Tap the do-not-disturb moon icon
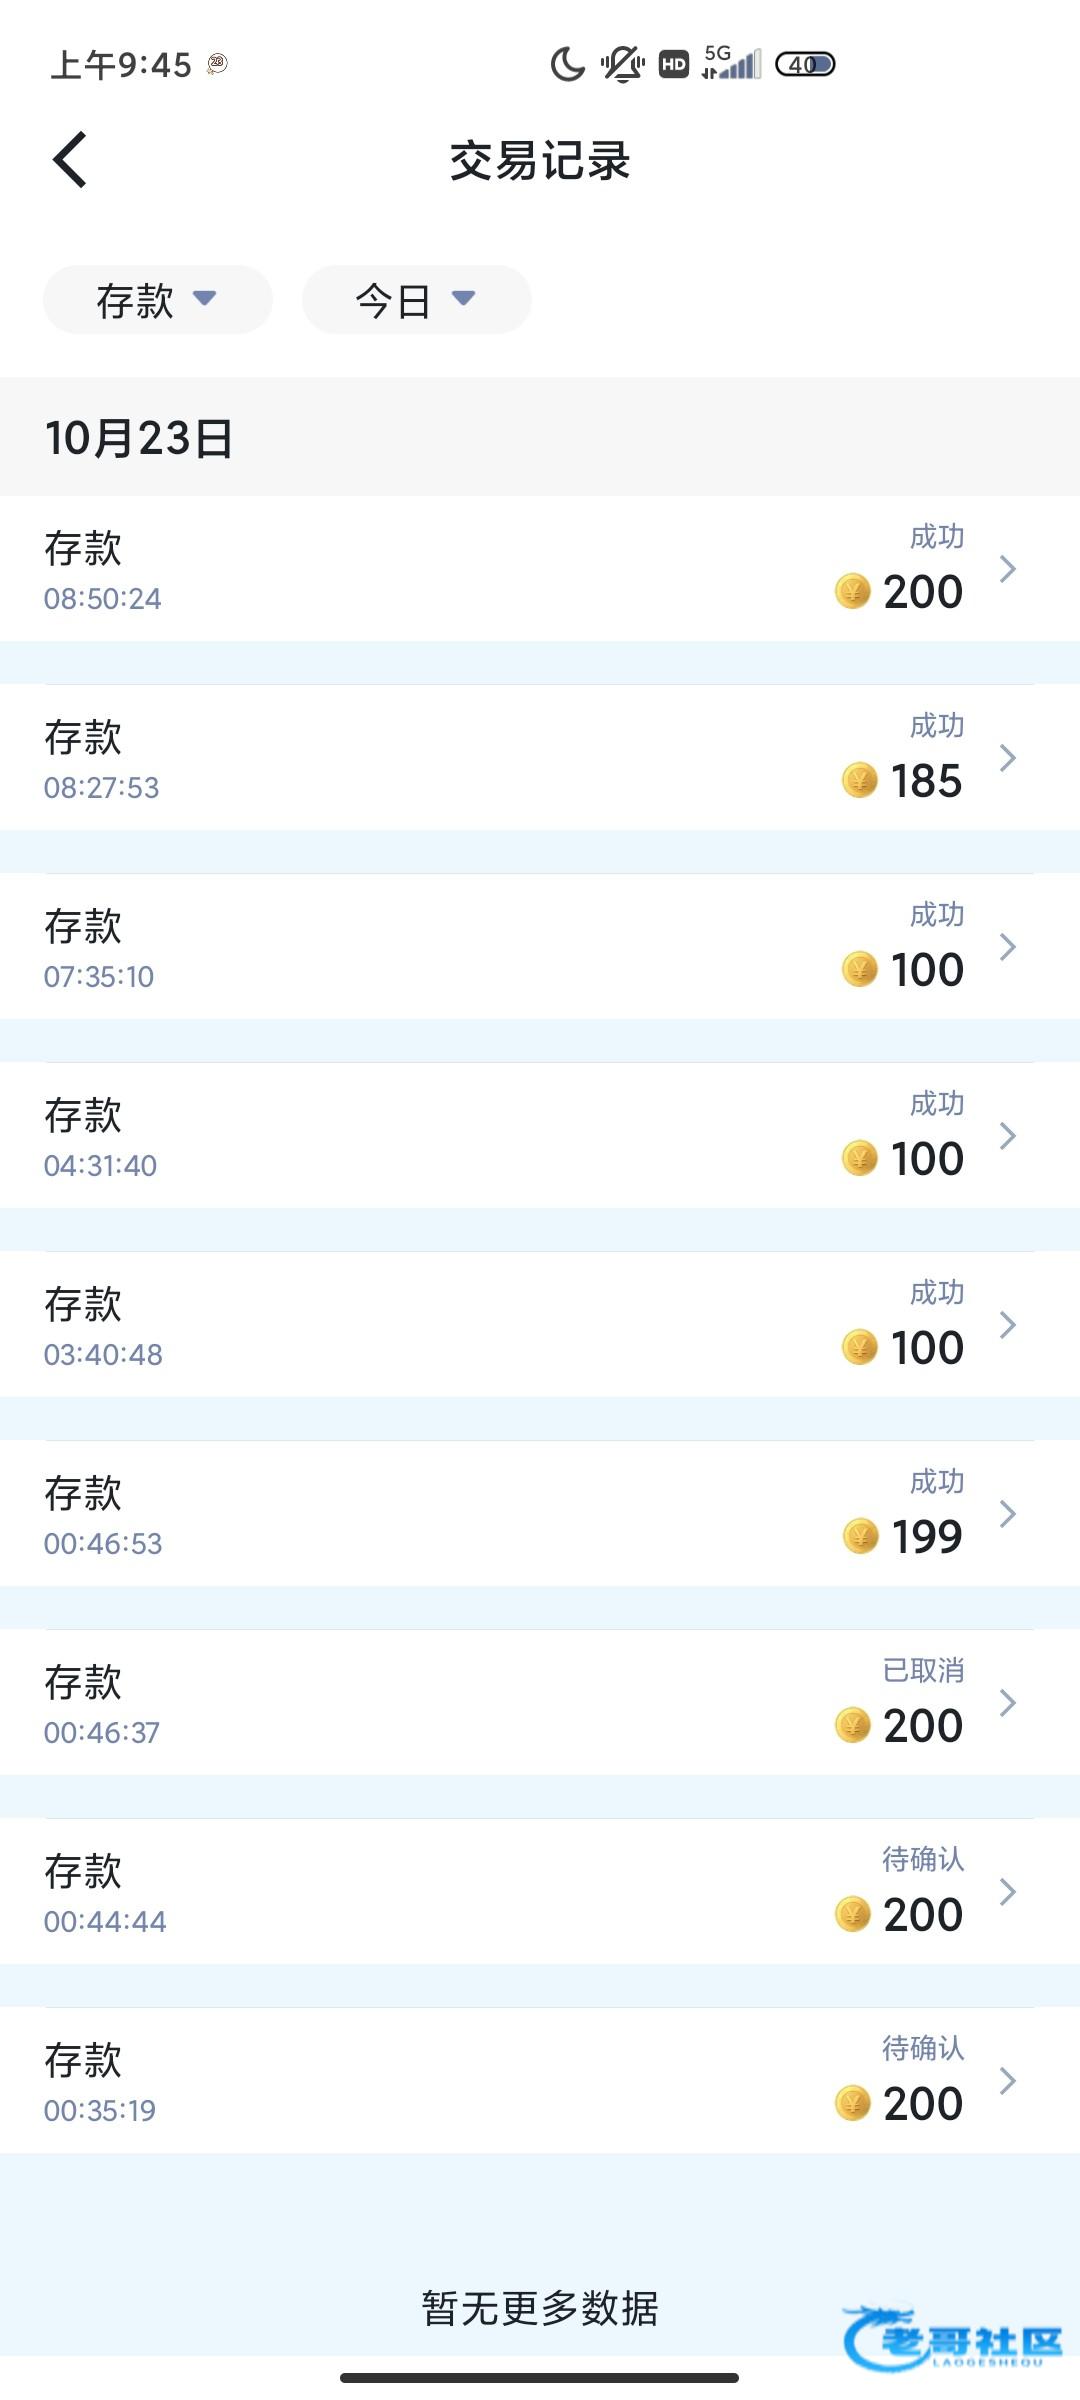Screen dimensions: 1080x2400 (567, 65)
